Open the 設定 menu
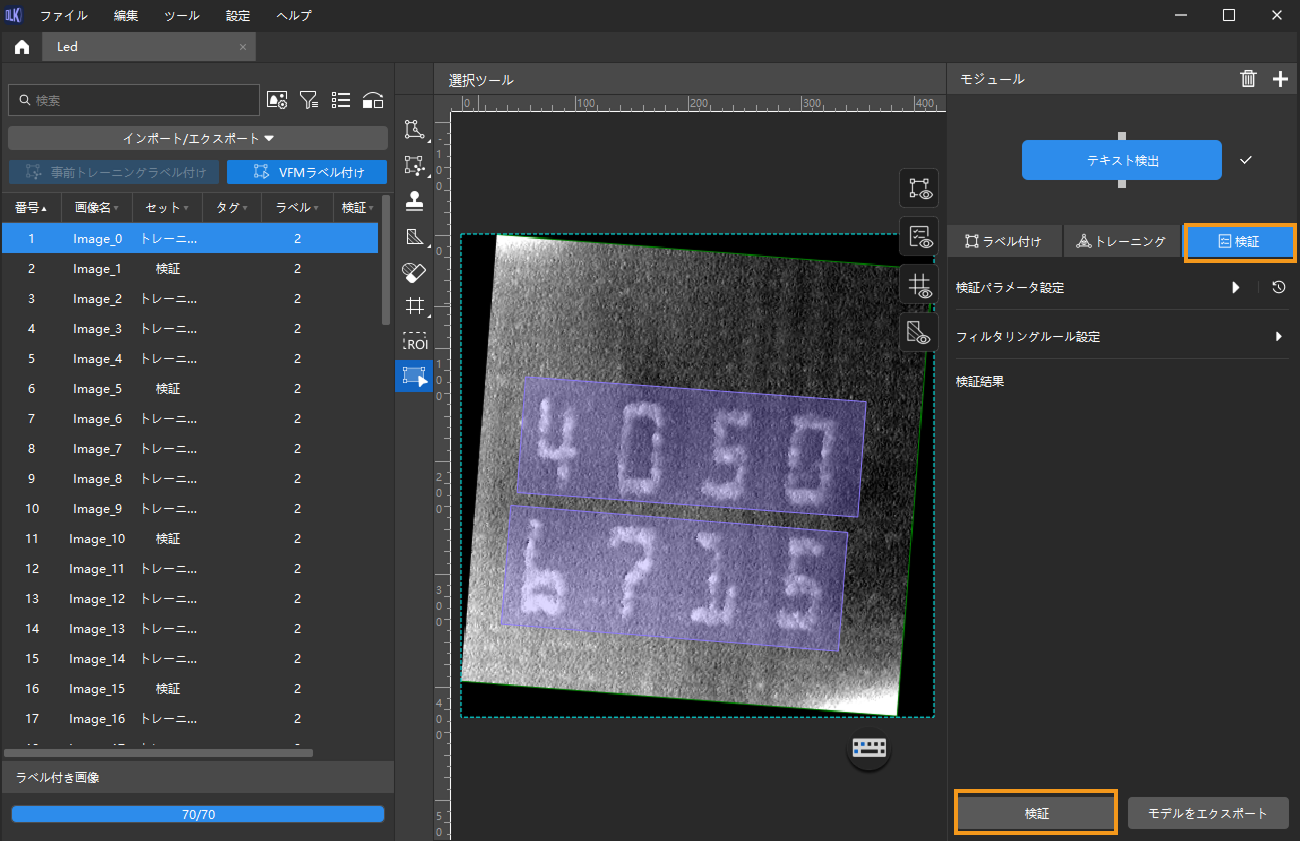Viewport: 1300px width, 841px height. pyautogui.click(x=238, y=15)
